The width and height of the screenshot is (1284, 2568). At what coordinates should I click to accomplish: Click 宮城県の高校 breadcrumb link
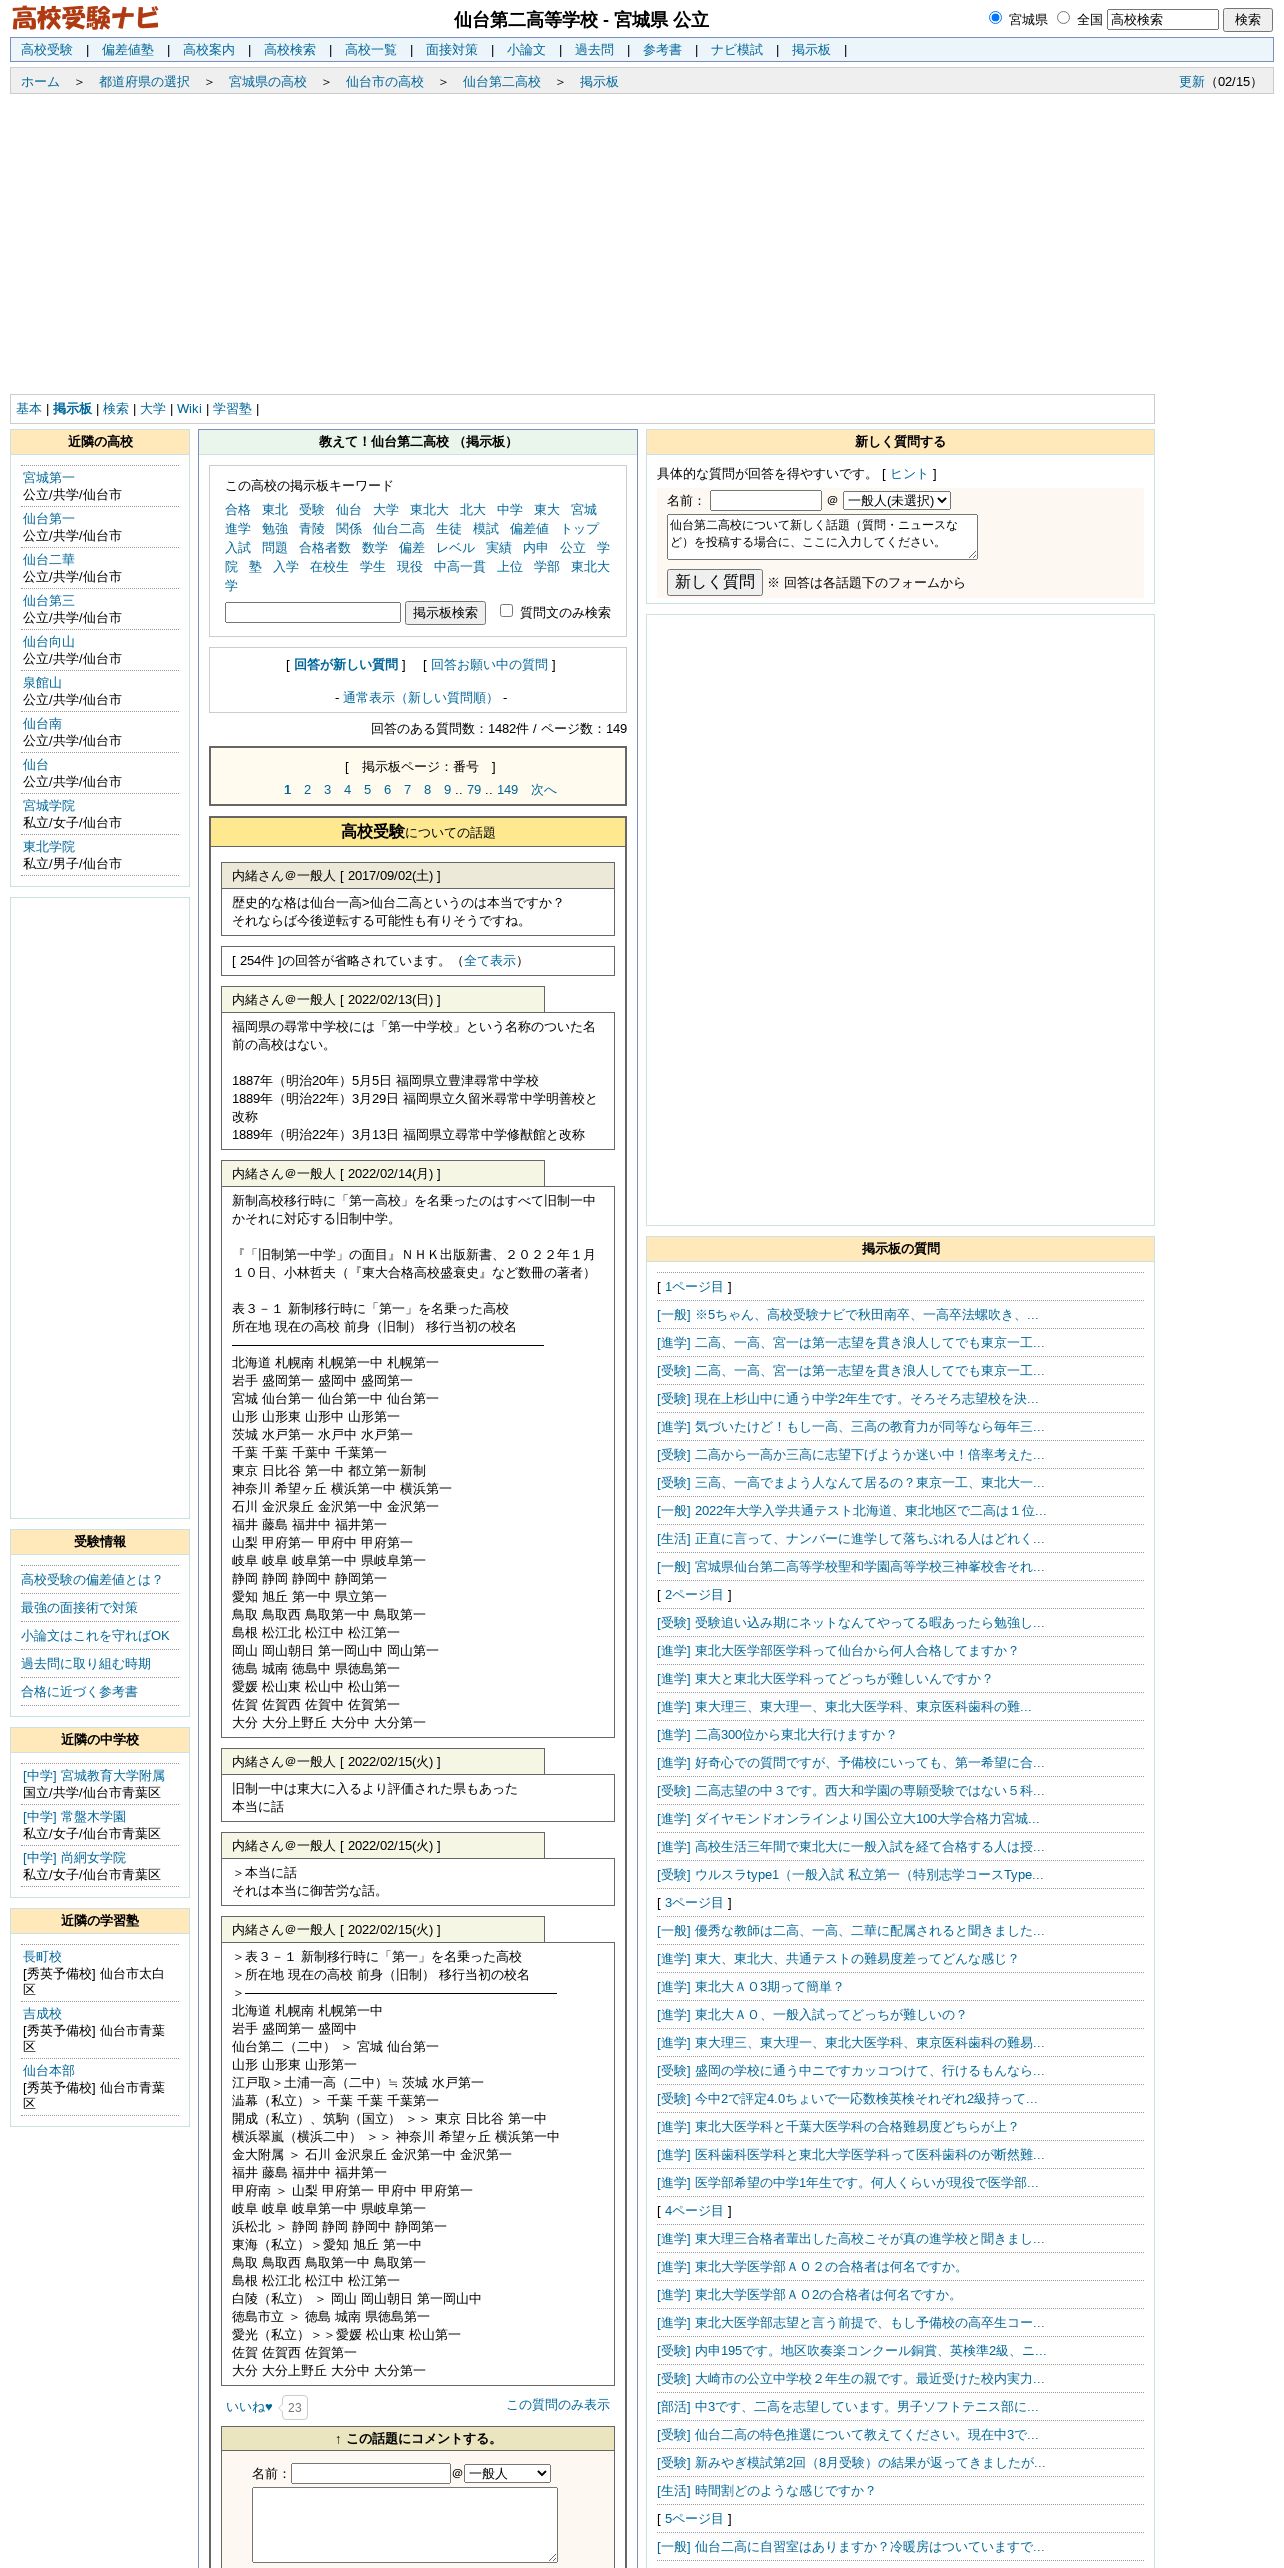(x=268, y=82)
